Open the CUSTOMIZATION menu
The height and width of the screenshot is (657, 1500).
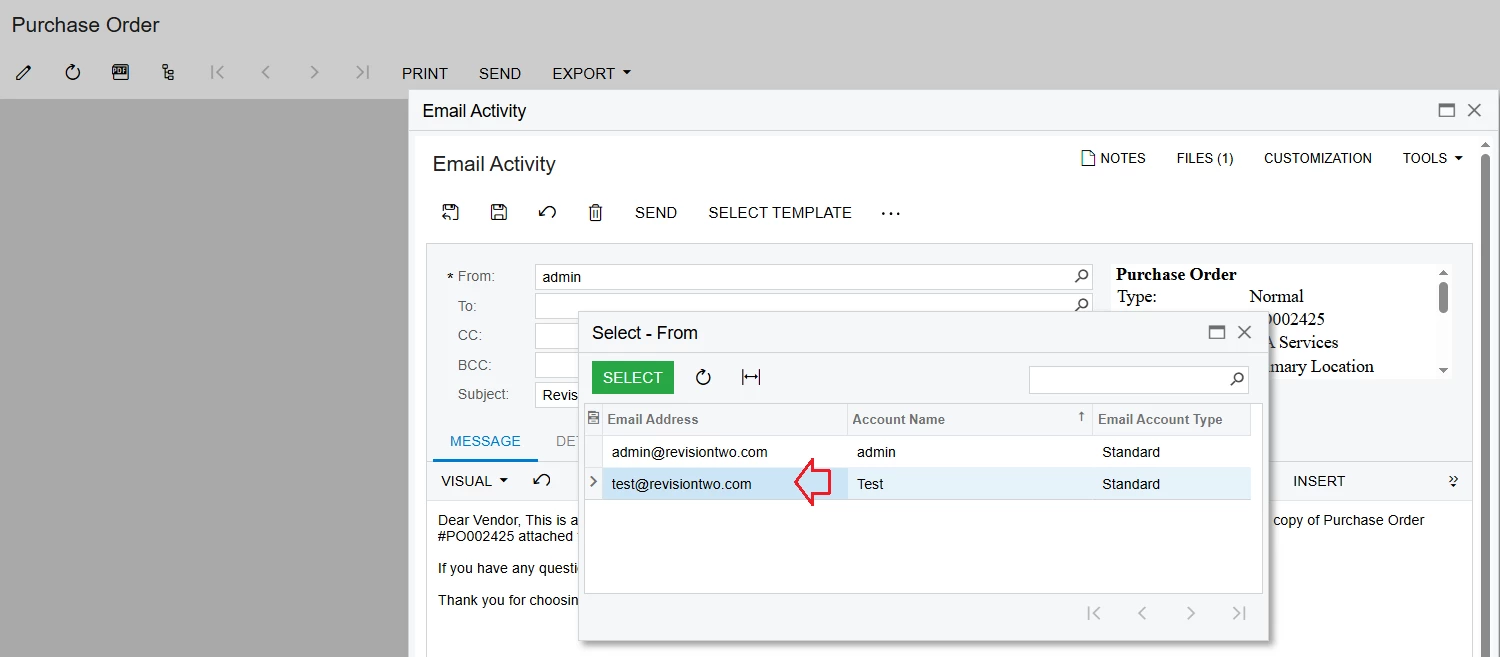[1318, 158]
